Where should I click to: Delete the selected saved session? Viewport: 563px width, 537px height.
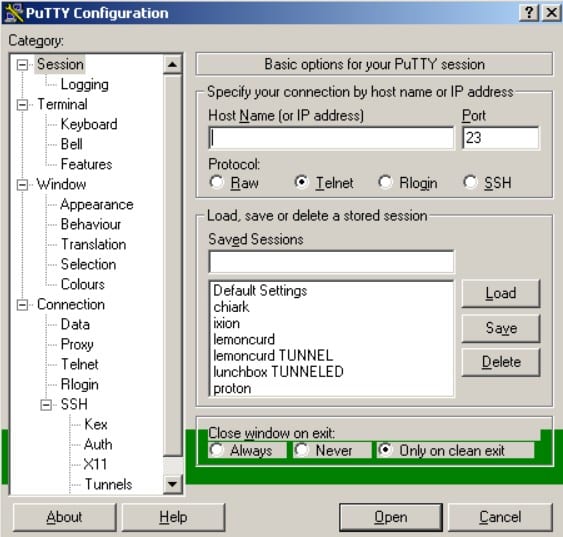click(501, 362)
